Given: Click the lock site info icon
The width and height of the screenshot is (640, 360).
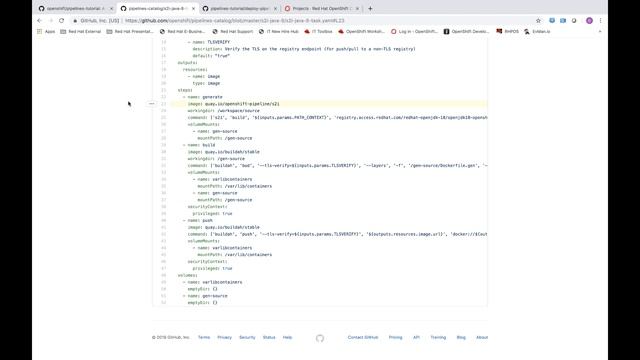Looking at the screenshot, I should tap(75, 20).
